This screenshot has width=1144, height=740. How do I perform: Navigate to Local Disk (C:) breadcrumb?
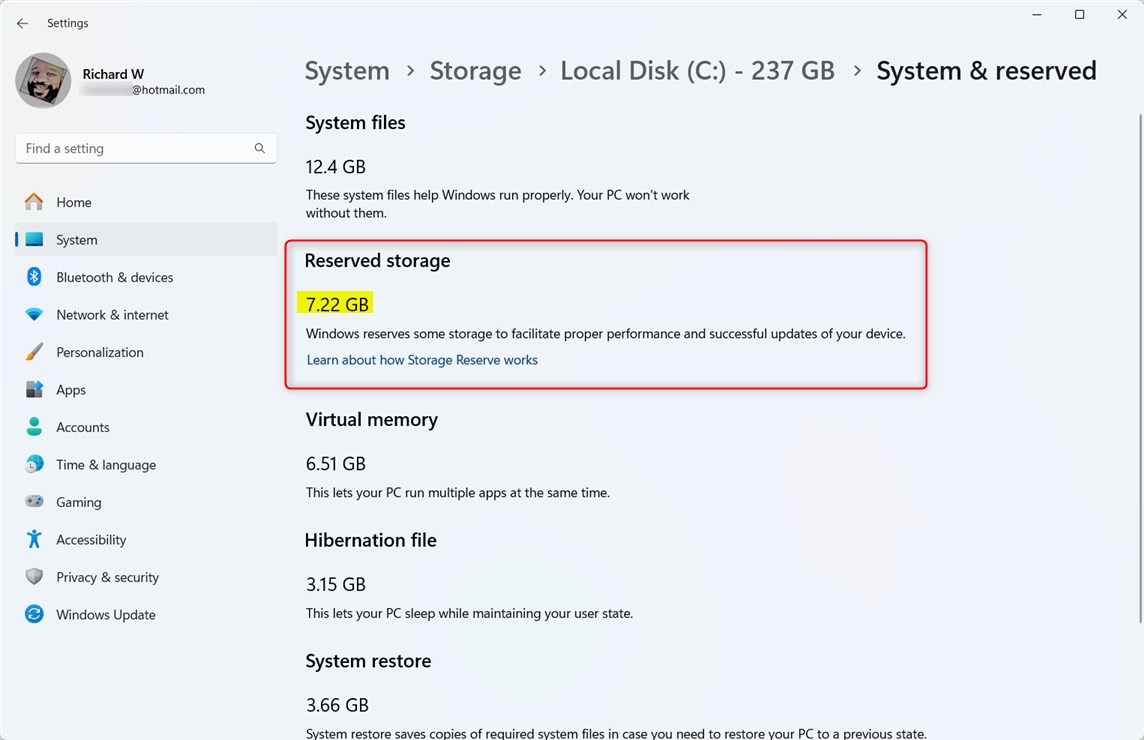click(697, 70)
